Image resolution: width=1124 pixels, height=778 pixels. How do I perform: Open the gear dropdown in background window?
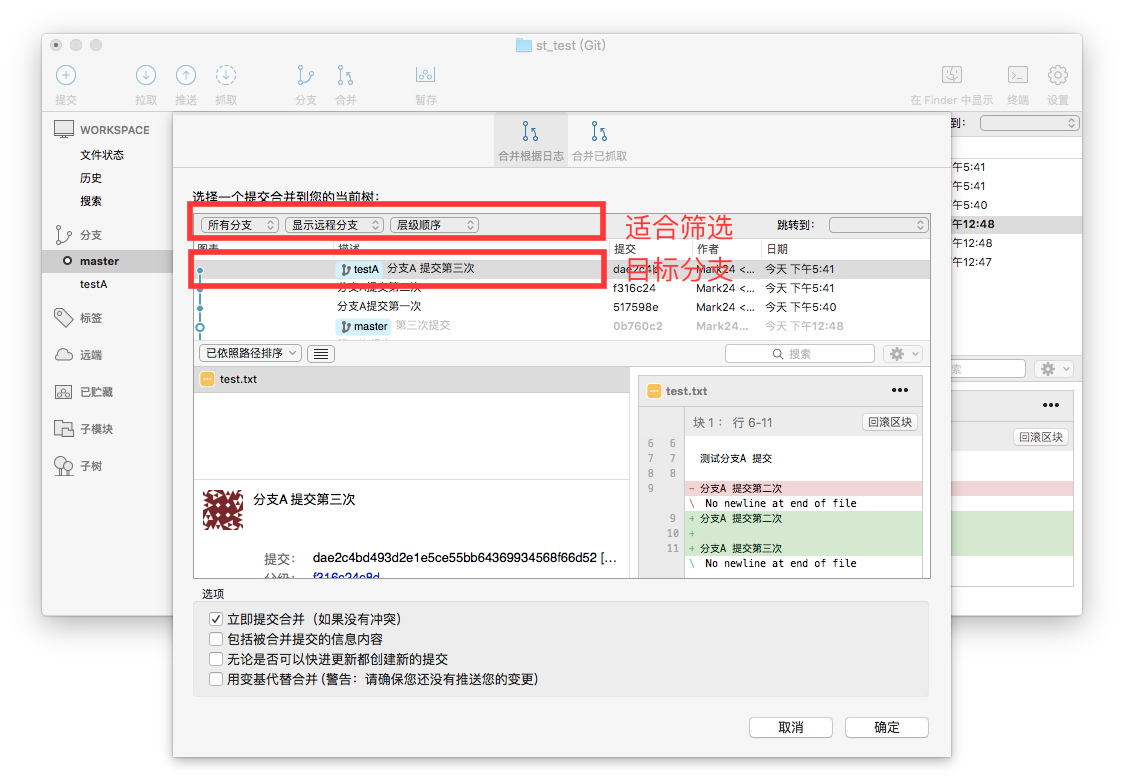click(x=1054, y=369)
